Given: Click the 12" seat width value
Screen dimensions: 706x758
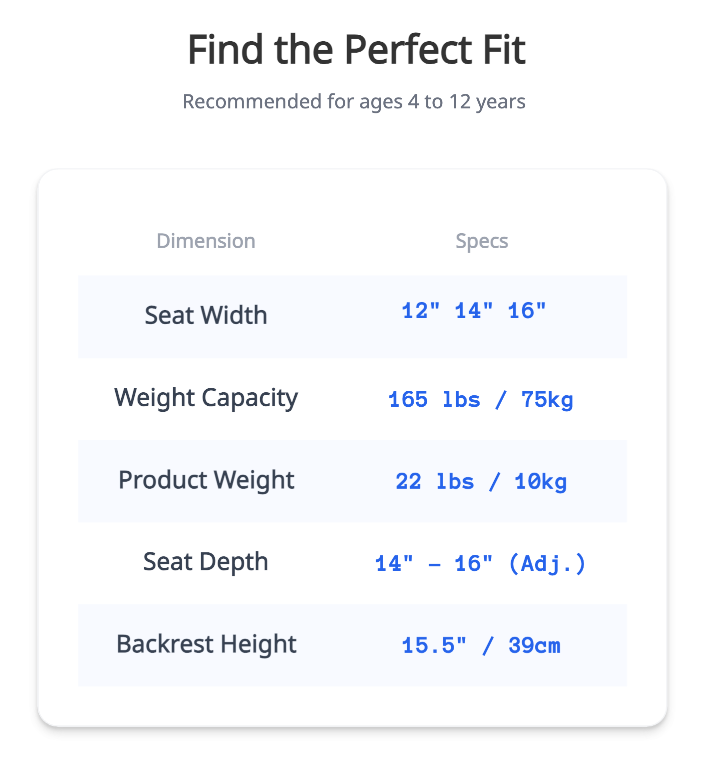Looking at the screenshot, I should click(421, 310).
